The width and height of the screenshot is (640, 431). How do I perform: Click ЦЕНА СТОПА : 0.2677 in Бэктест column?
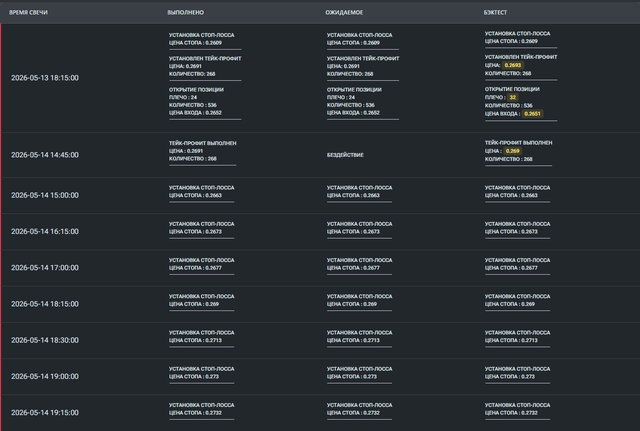pyautogui.click(x=511, y=268)
